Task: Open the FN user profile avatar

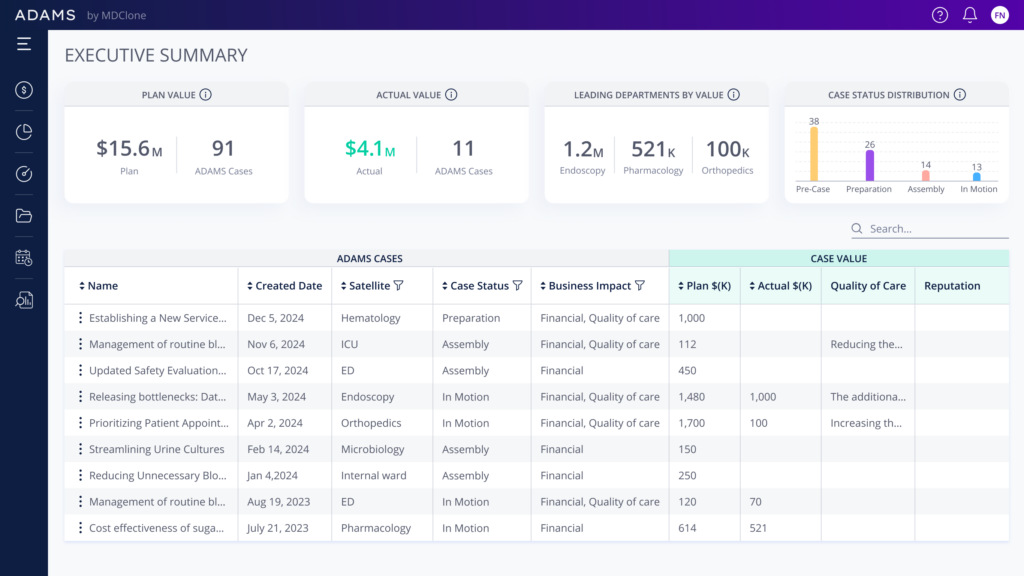Action: coord(999,15)
